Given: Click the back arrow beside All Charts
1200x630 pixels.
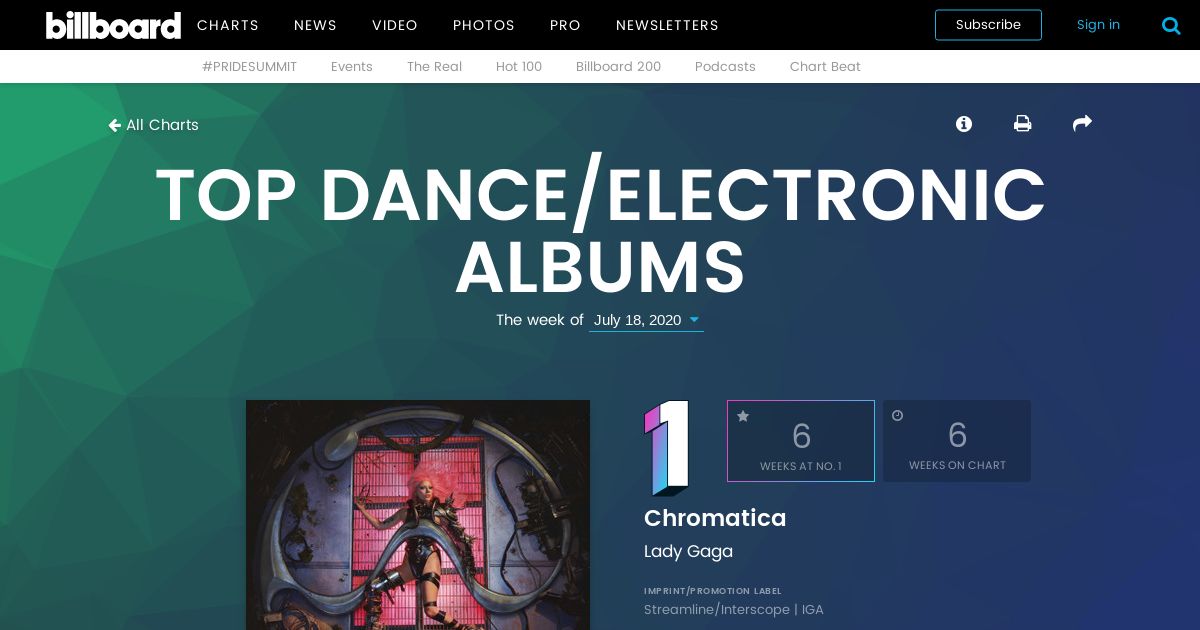Looking at the screenshot, I should coord(114,125).
